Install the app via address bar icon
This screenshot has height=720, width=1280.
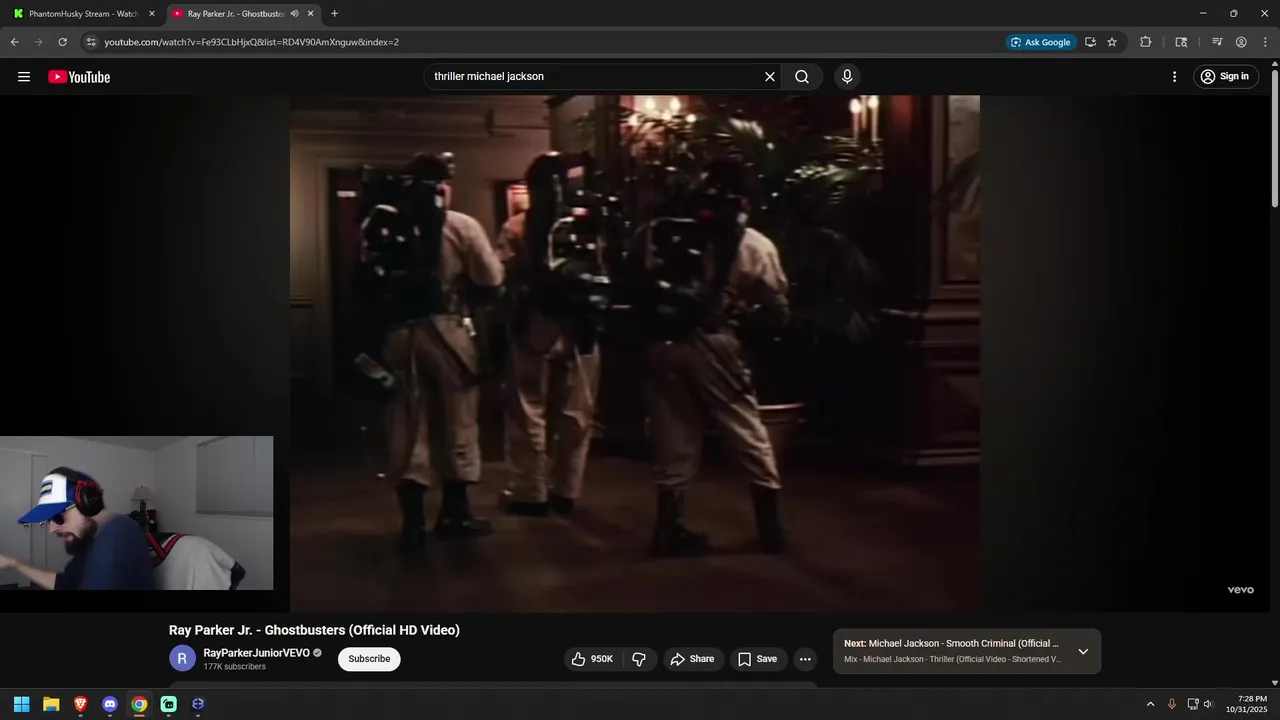[1090, 42]
